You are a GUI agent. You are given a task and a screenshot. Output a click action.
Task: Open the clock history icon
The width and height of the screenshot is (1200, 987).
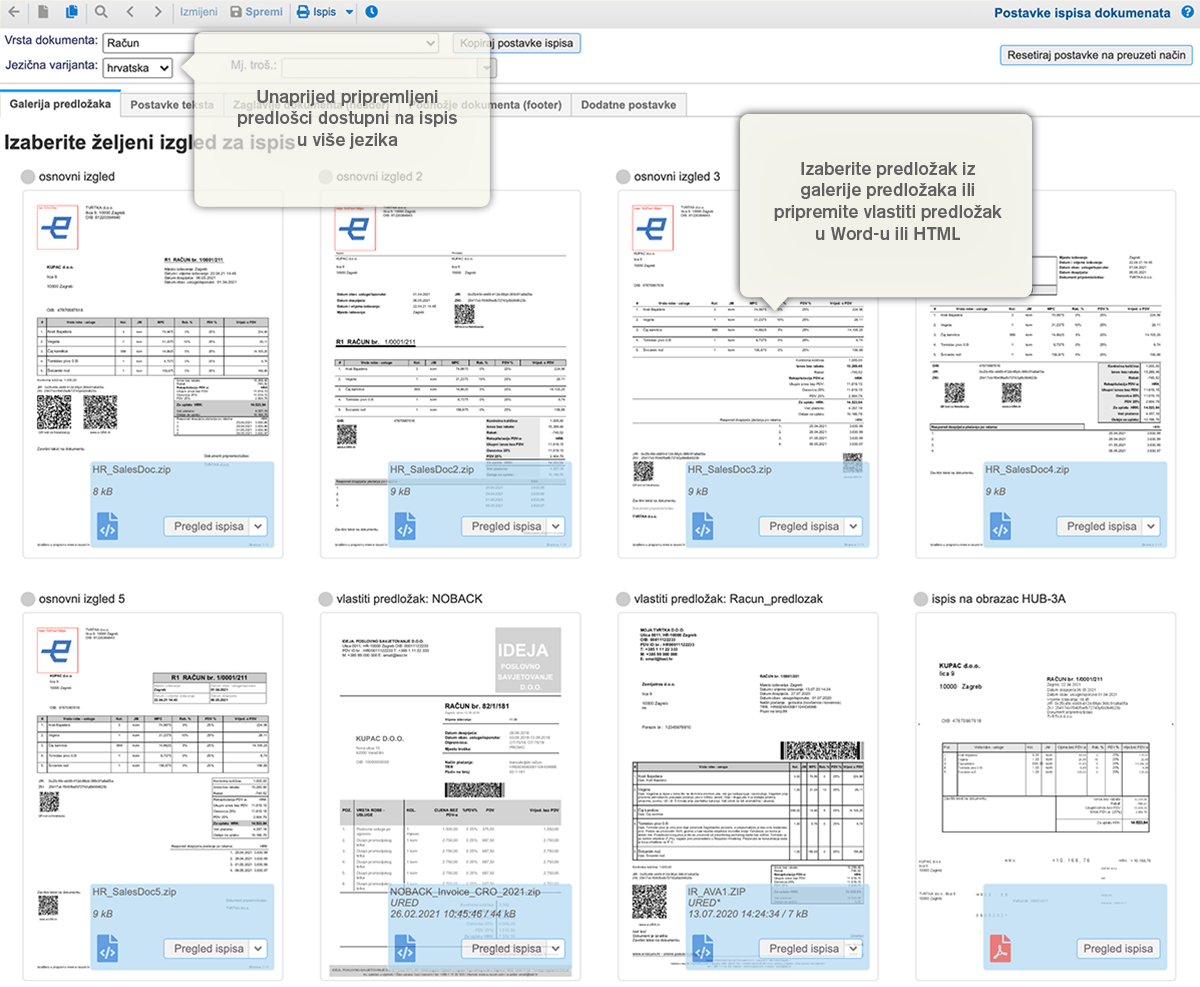(372, 13)
